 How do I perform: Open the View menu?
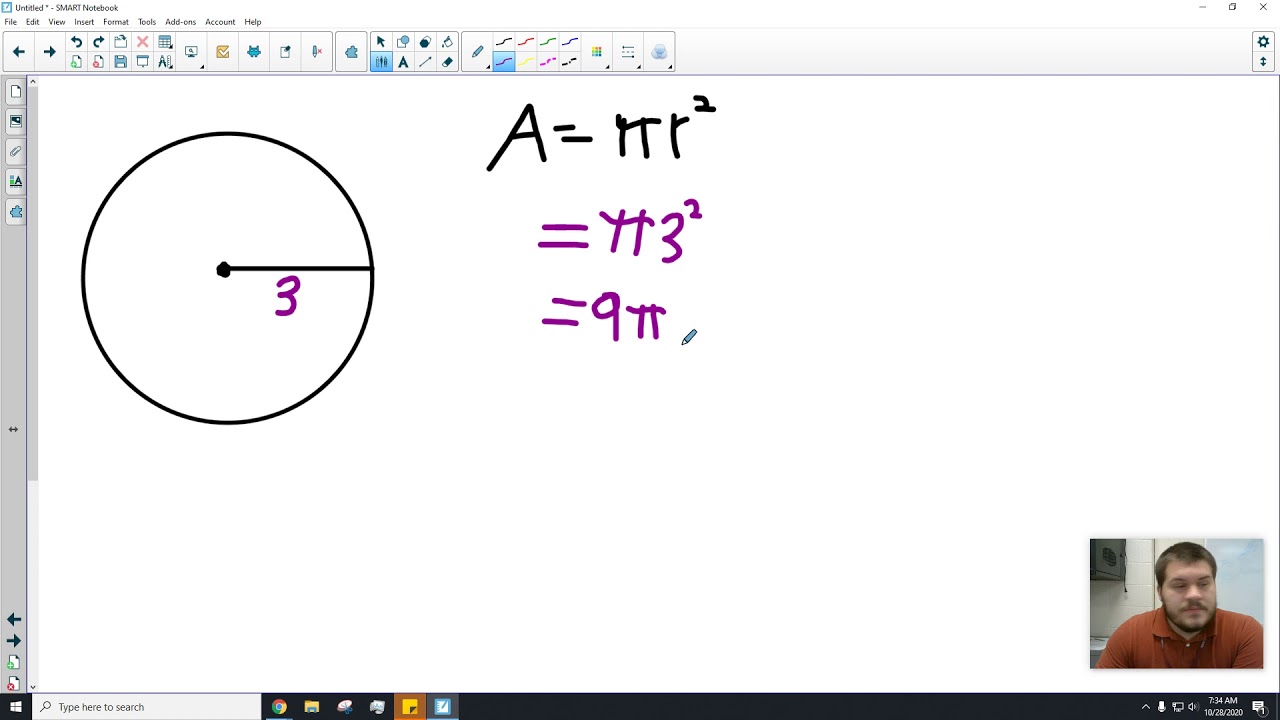57,22
